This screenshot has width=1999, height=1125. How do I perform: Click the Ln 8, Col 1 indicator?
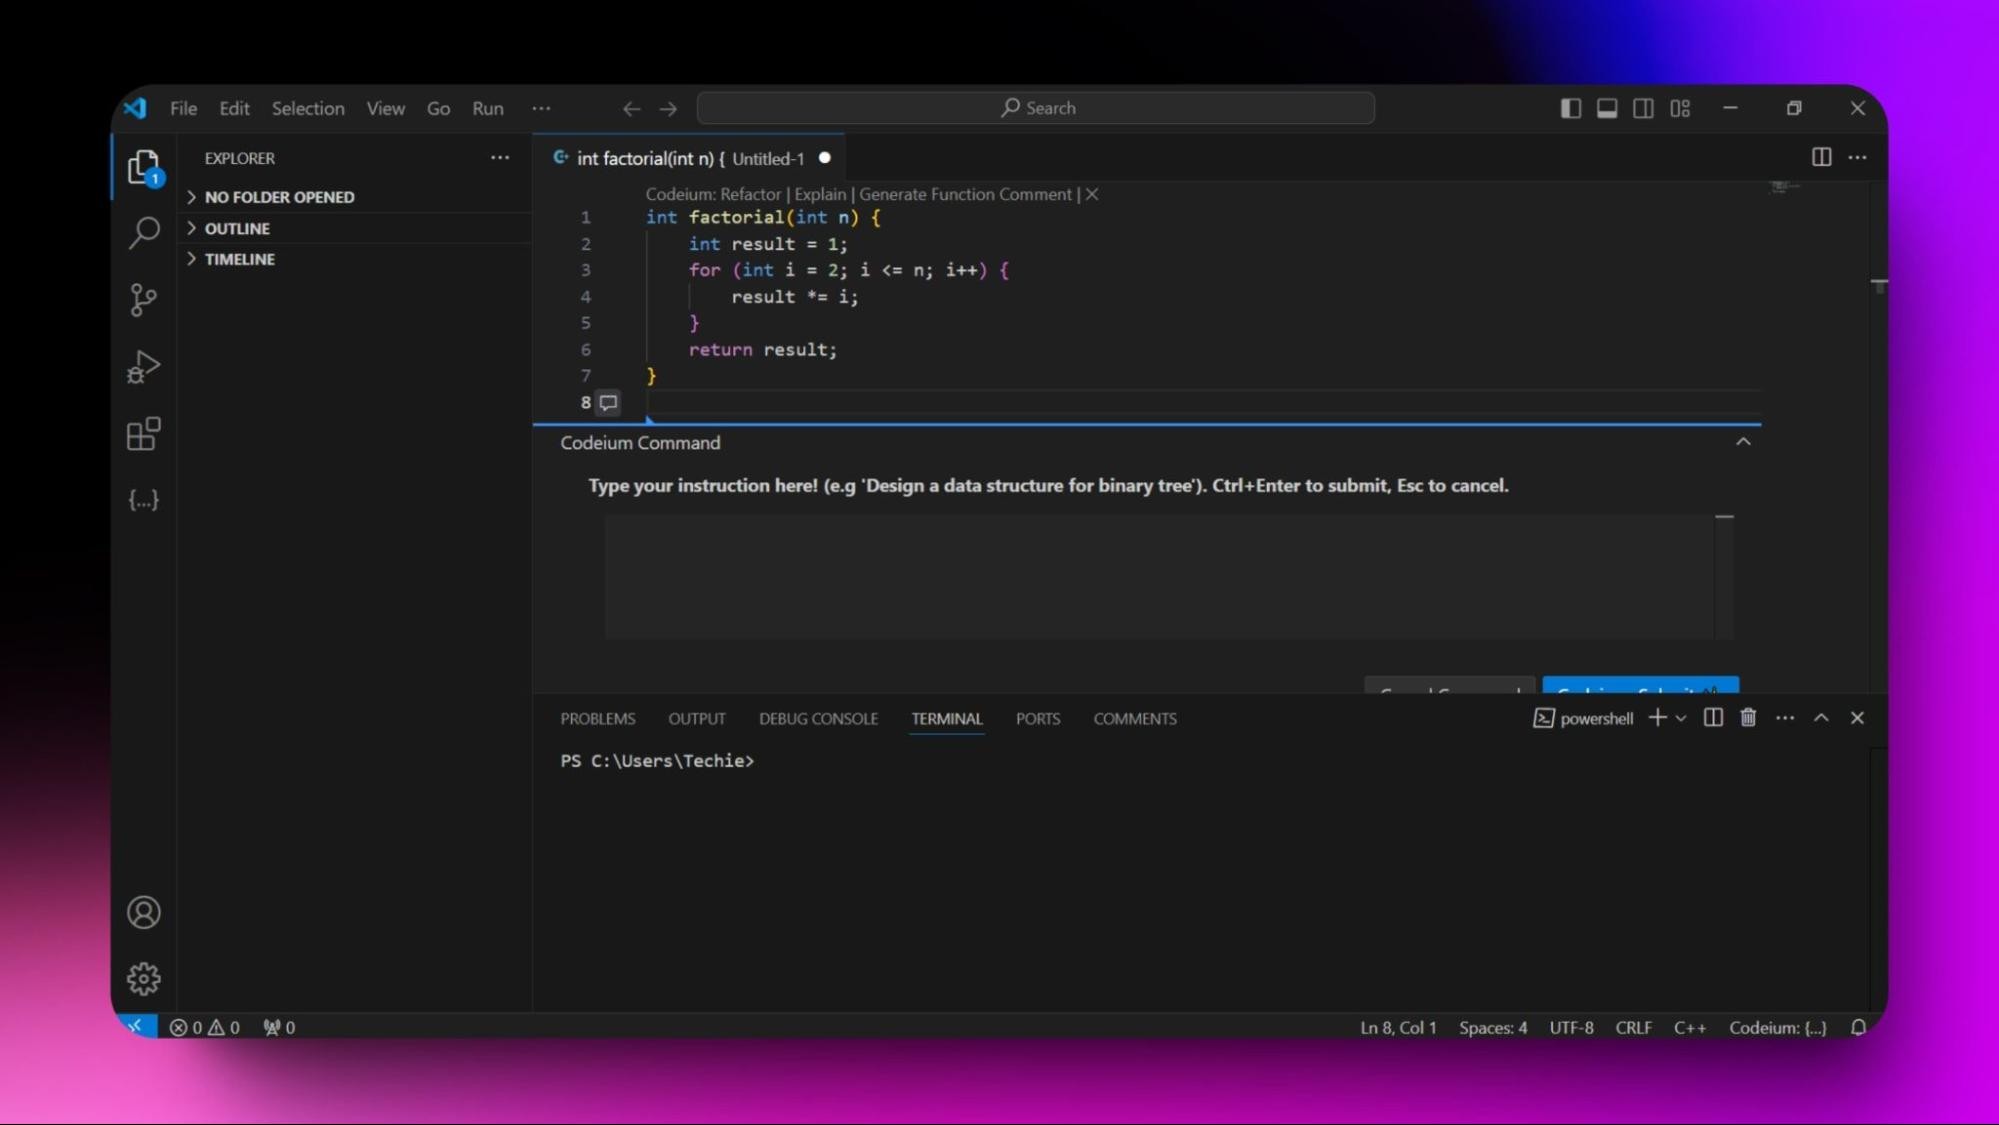tap(1398, 1027)
